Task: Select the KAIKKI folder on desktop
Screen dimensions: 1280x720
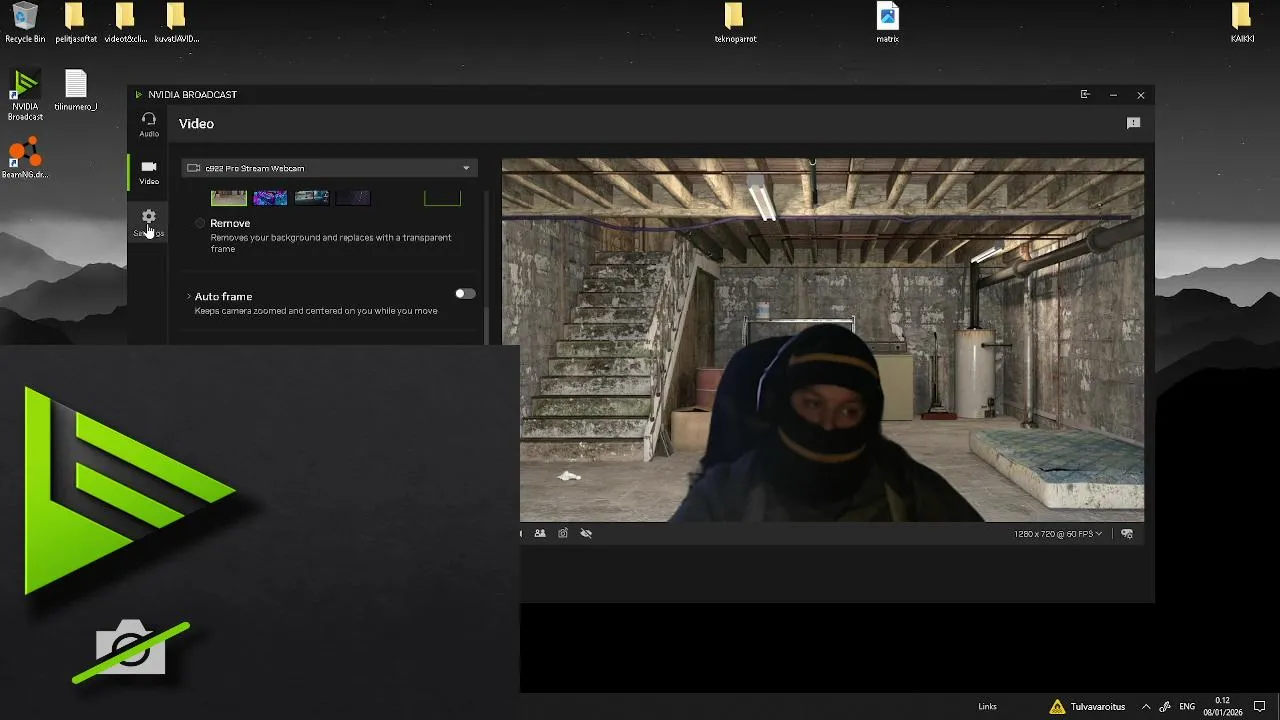Action: point(1242,23)
